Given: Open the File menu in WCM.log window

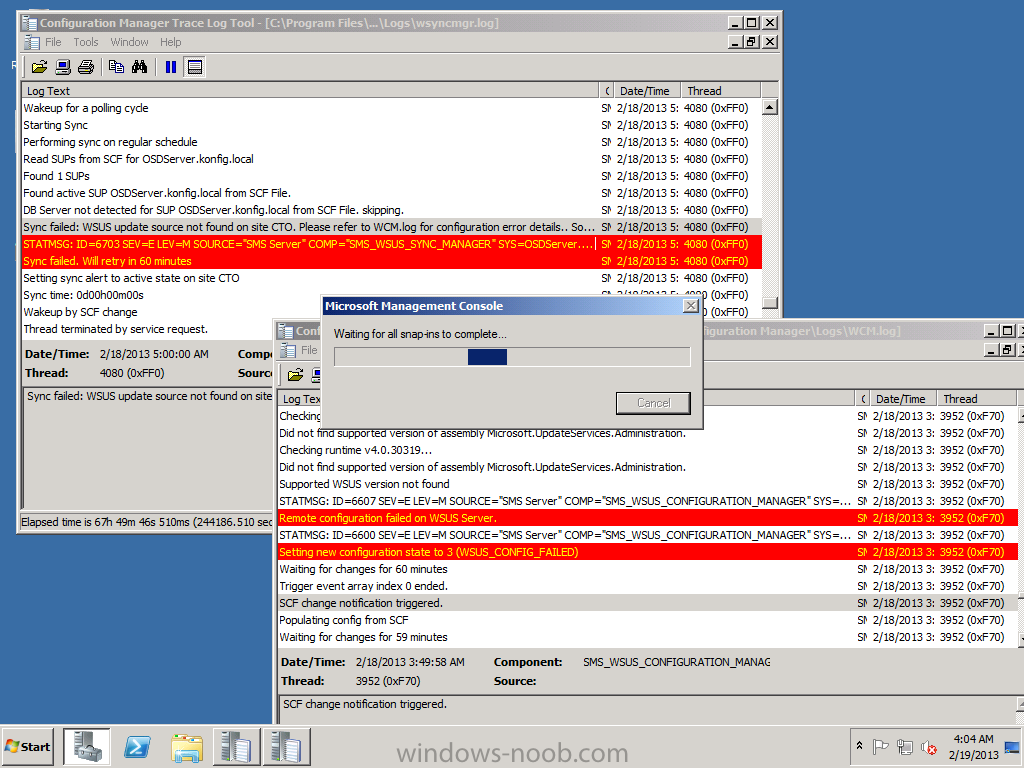Looking at the screenshot, I should pos(309,350).
